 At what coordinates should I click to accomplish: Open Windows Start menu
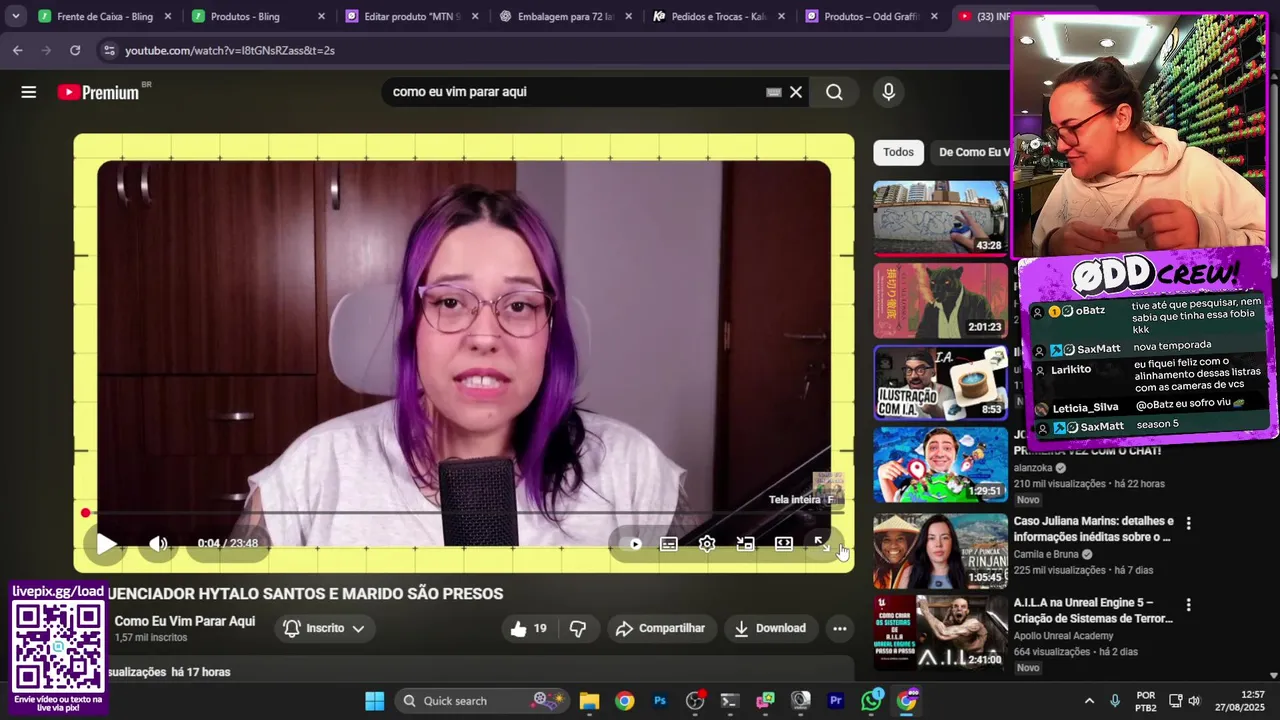coord(374,701)
